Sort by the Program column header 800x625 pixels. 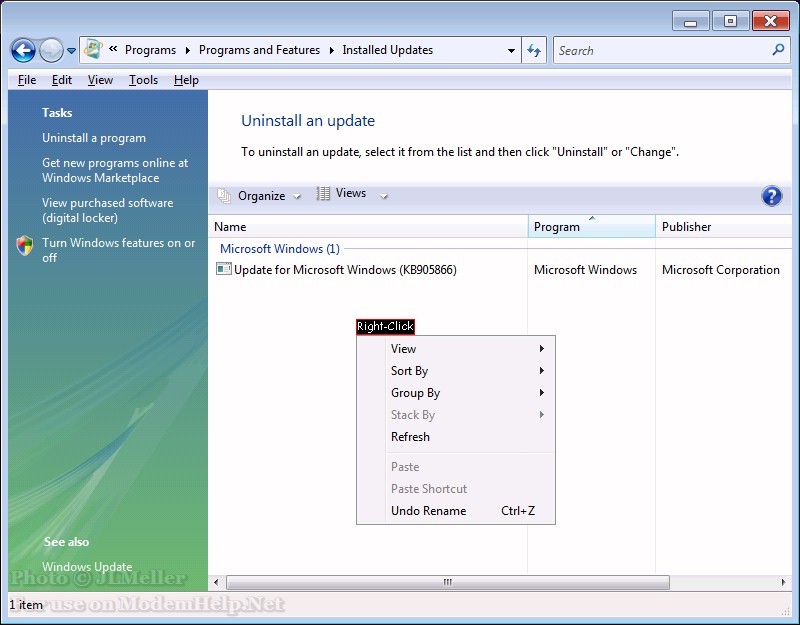coord(592,227)
